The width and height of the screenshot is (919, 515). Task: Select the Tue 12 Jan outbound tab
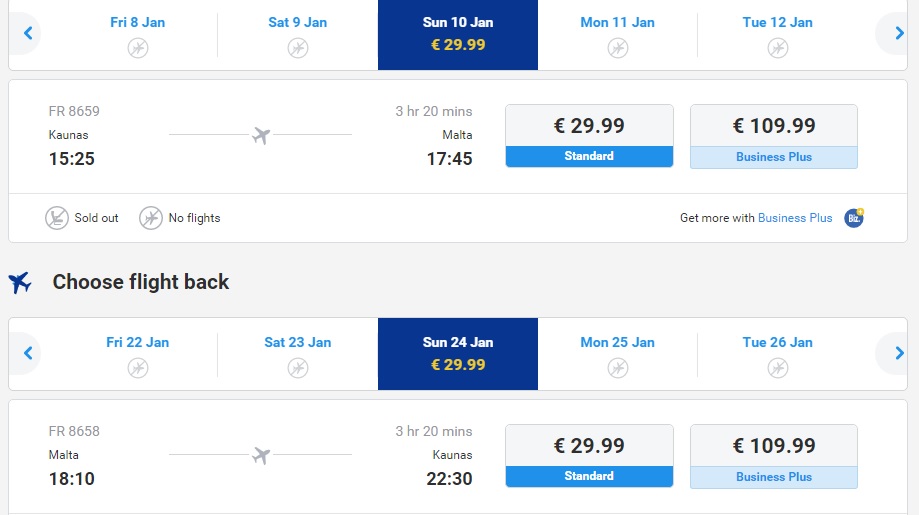tap(777, 35)
